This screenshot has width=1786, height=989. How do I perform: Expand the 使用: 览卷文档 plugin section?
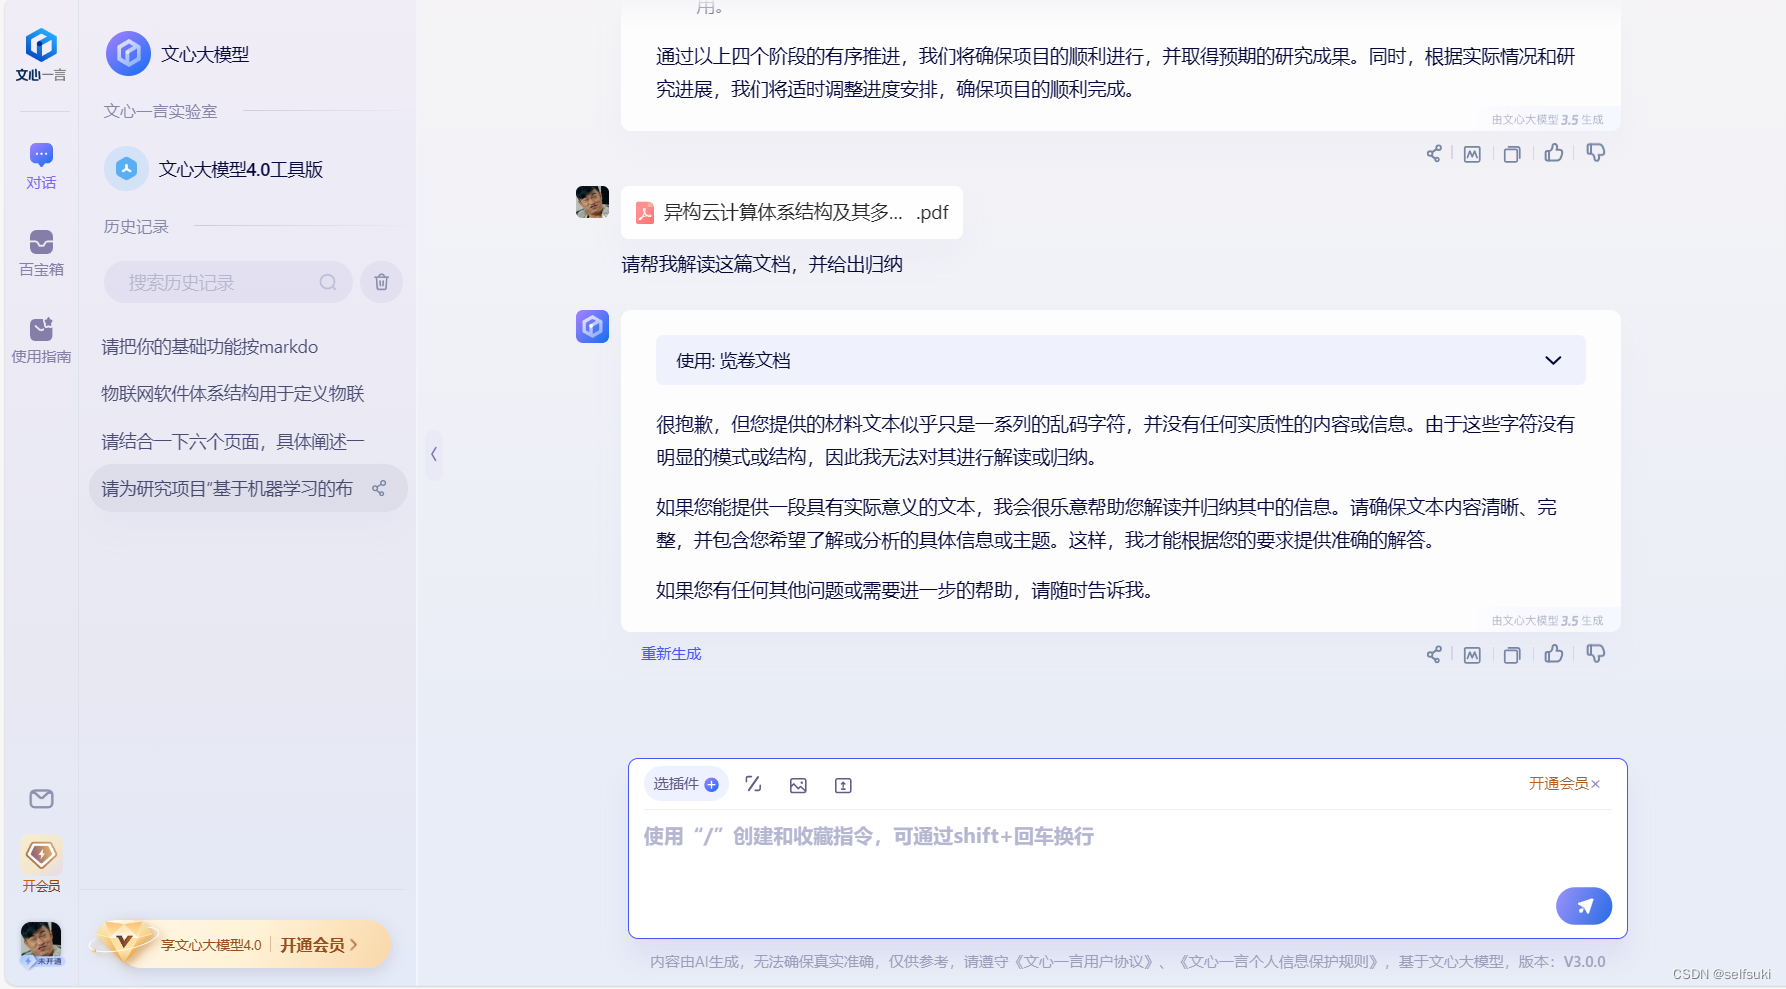pos(1121,360)
